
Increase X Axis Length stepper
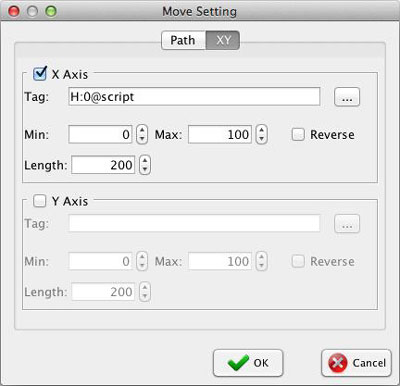[x=145, y=161]
